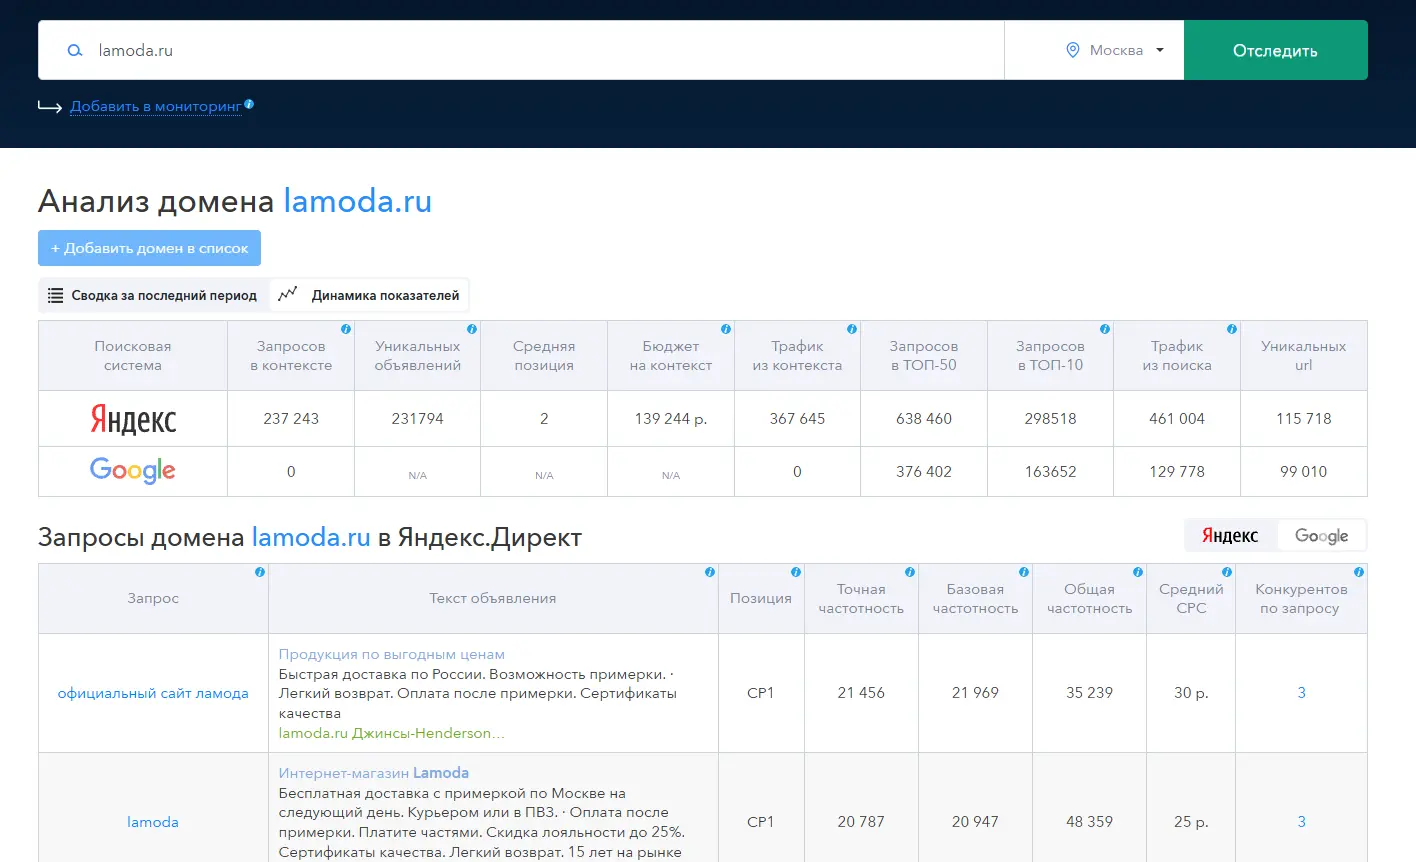Viewport: 1416px width, 862px height.
Task: Select Яндекс unique url value 115 718
Action: click(x=1304, y=419)
